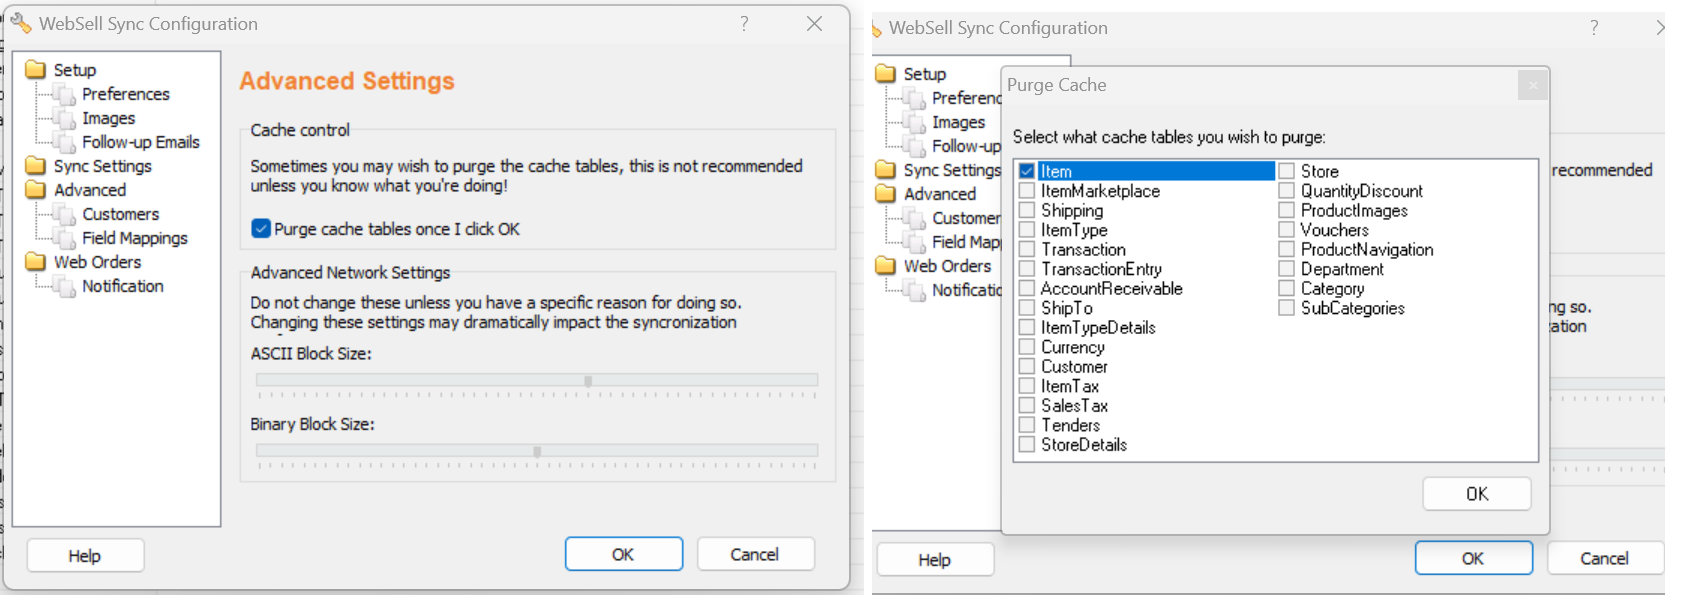Click the Notification page icon in left window

[66, 287]
